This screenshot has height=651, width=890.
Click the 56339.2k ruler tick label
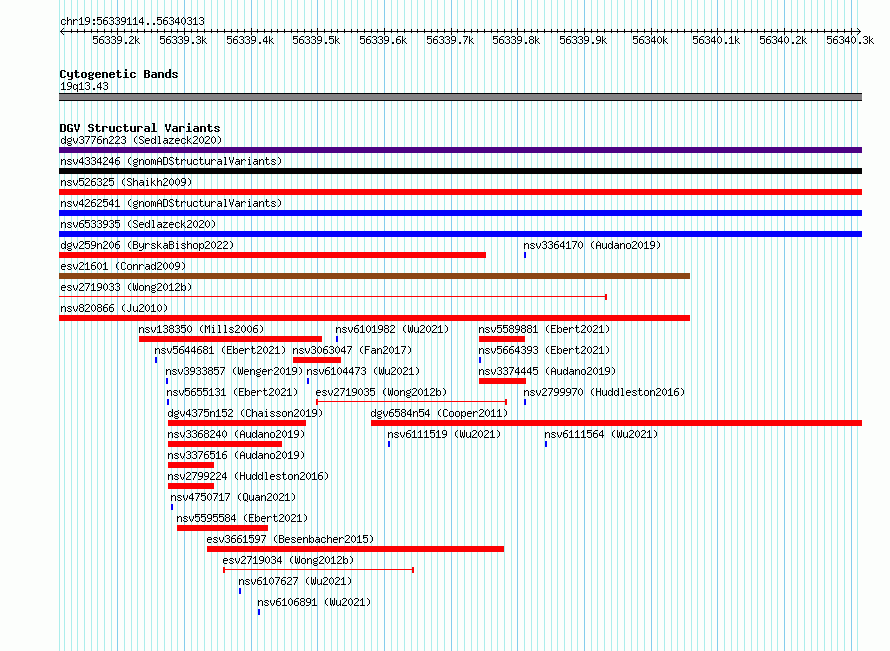click(x=116, y=40)
